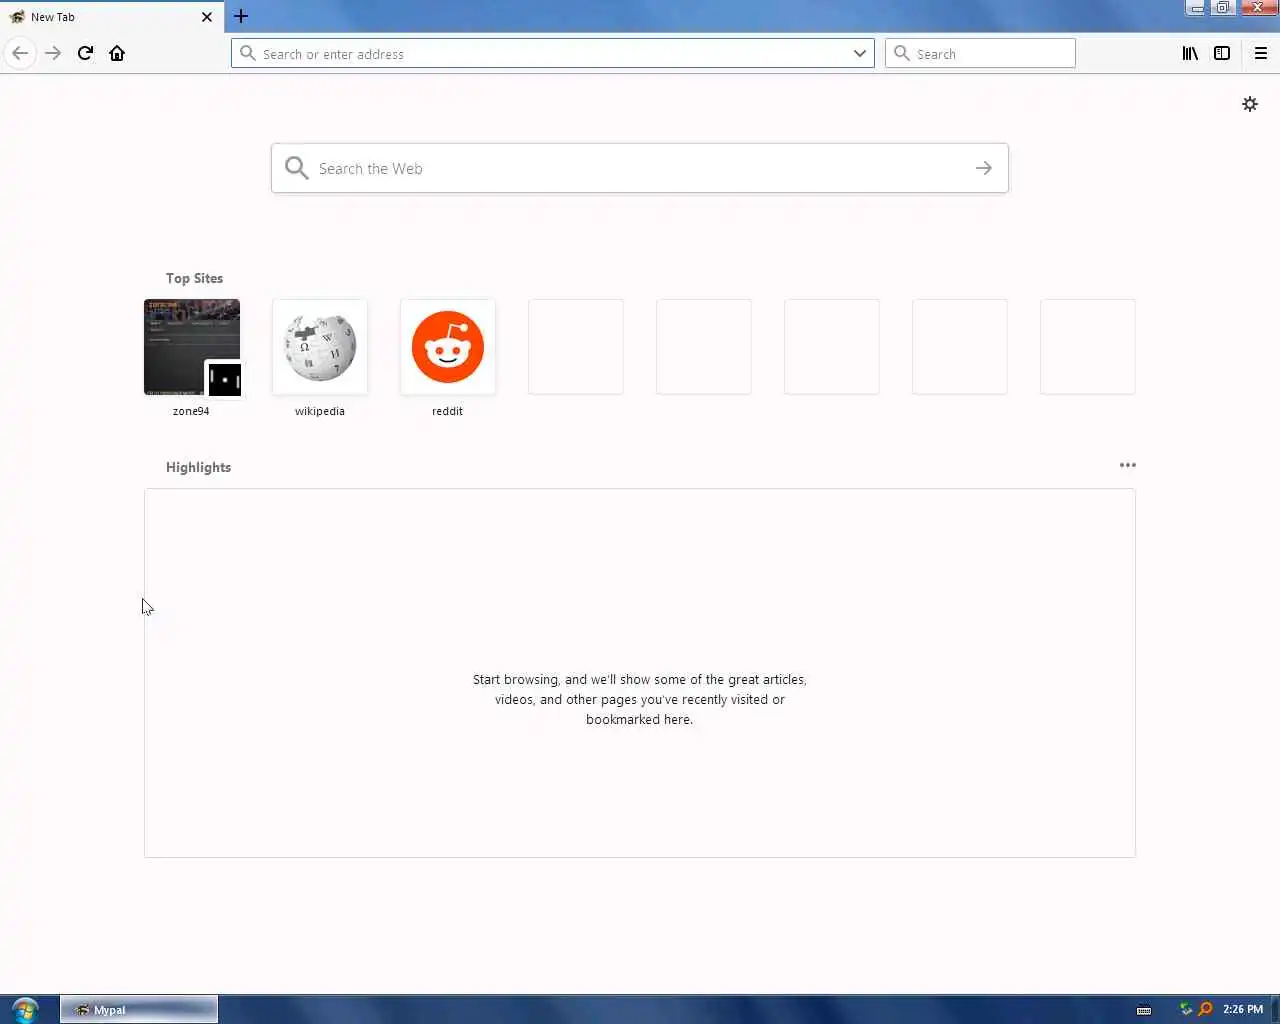Viewport: 1280px width, 1024px height.
Task: Open the wikipedia top site tile
Action: click(x=320, y=347)
